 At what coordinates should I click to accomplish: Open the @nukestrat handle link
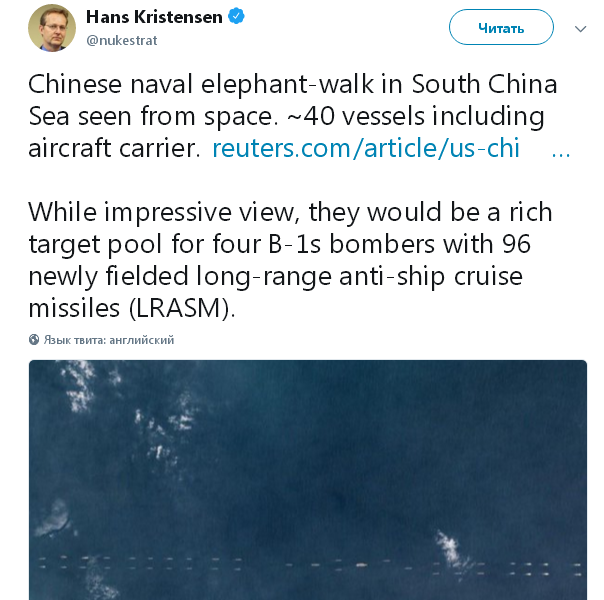click(x=121, y=40)
